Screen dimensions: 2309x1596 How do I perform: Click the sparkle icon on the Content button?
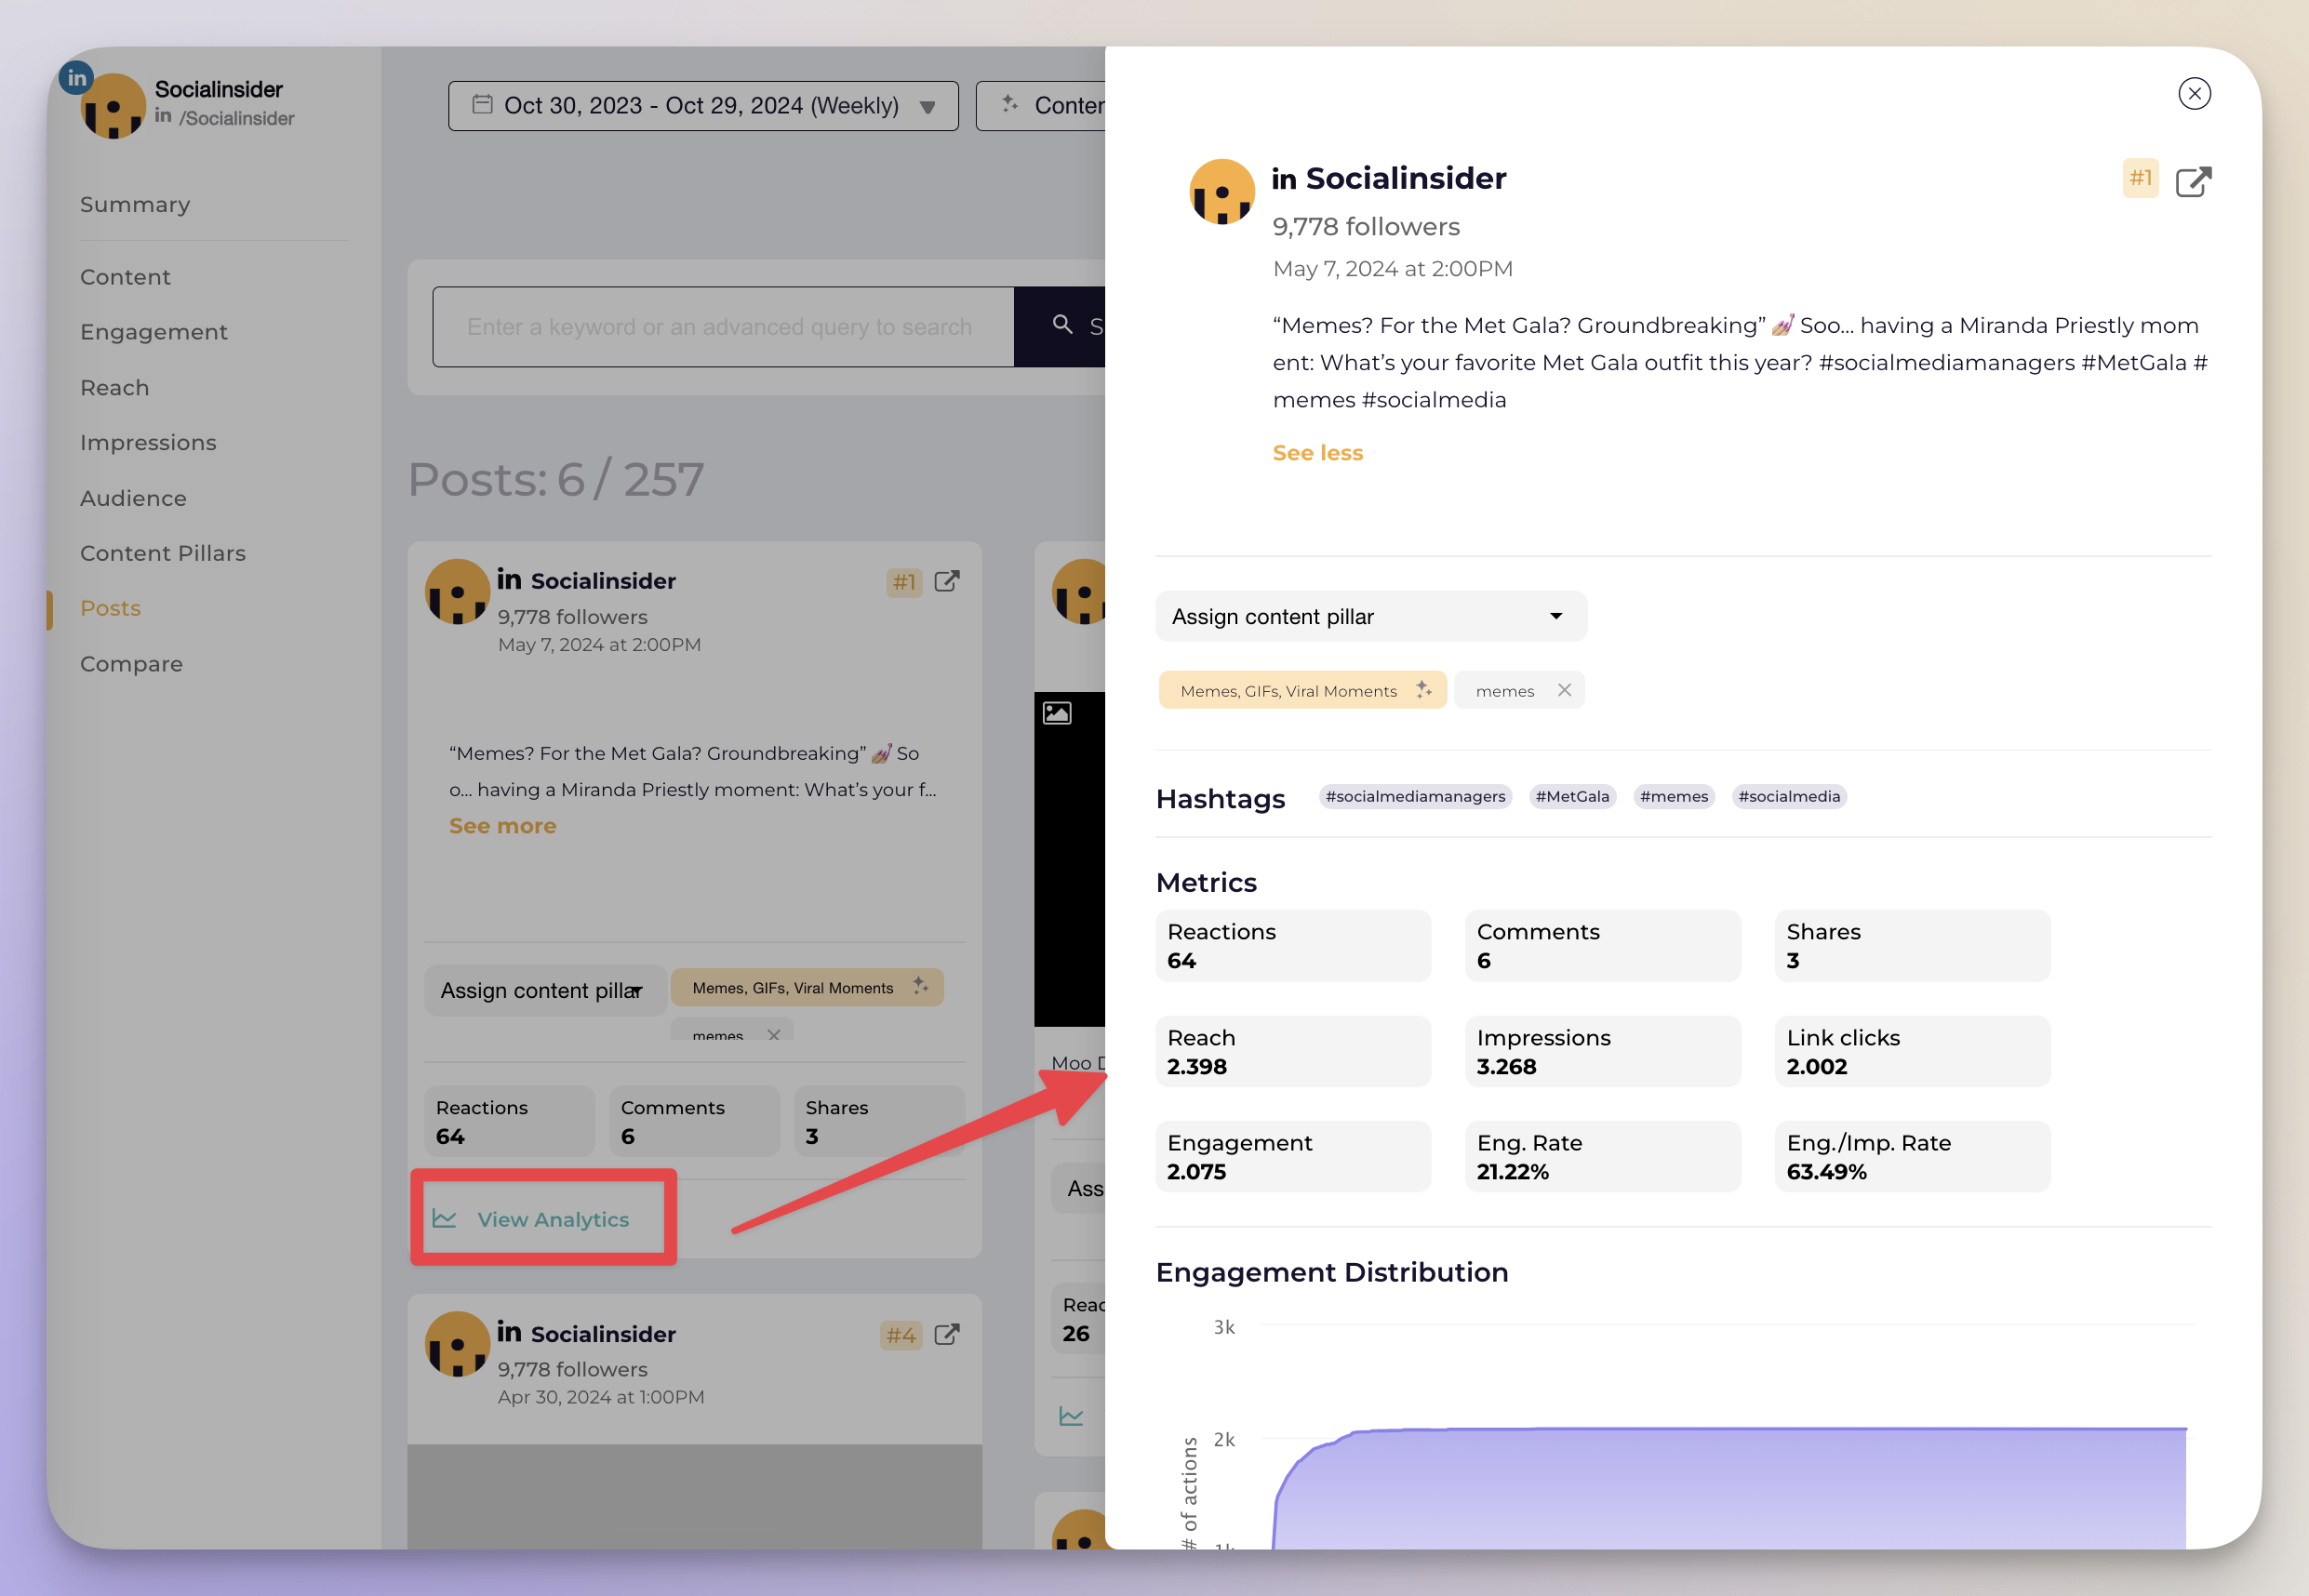coord(1010,104)
